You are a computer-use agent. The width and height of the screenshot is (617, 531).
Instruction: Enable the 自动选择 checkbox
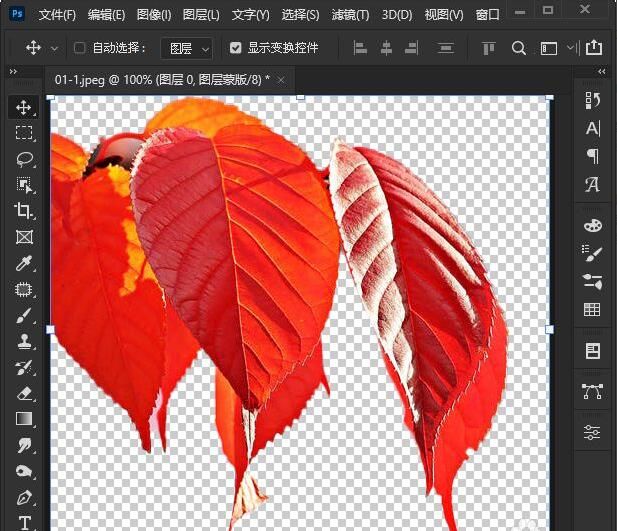tap(80, 48)
